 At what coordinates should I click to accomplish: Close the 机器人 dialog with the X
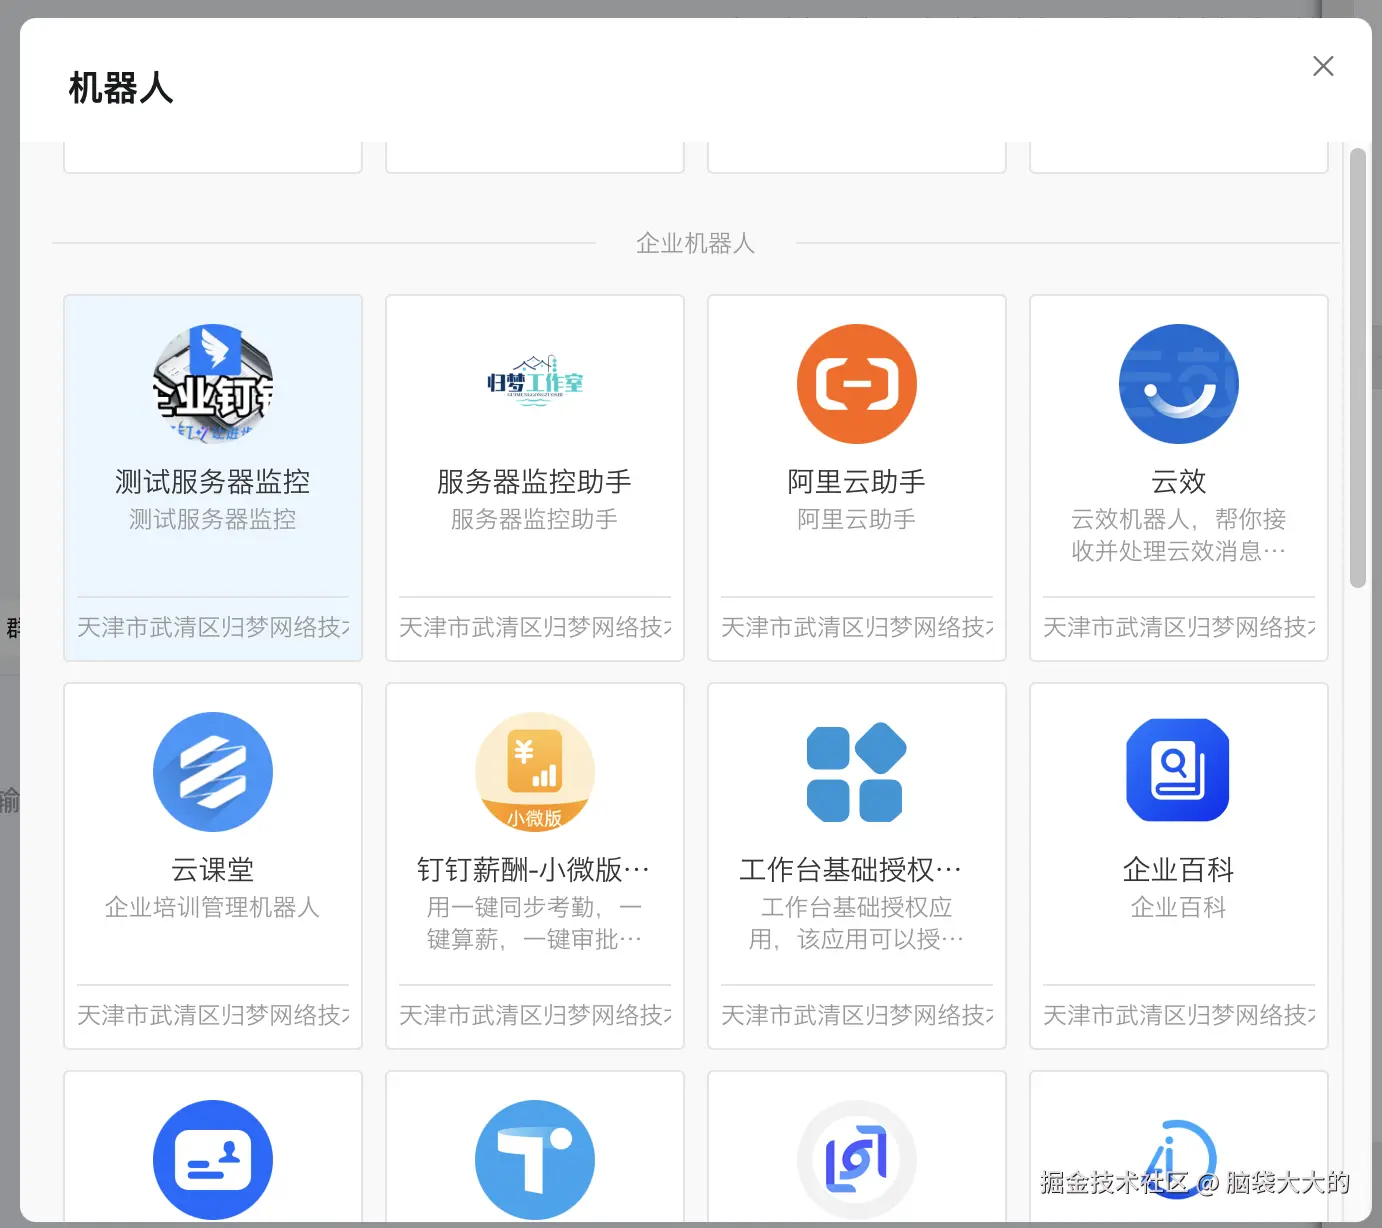(1323, 66)
